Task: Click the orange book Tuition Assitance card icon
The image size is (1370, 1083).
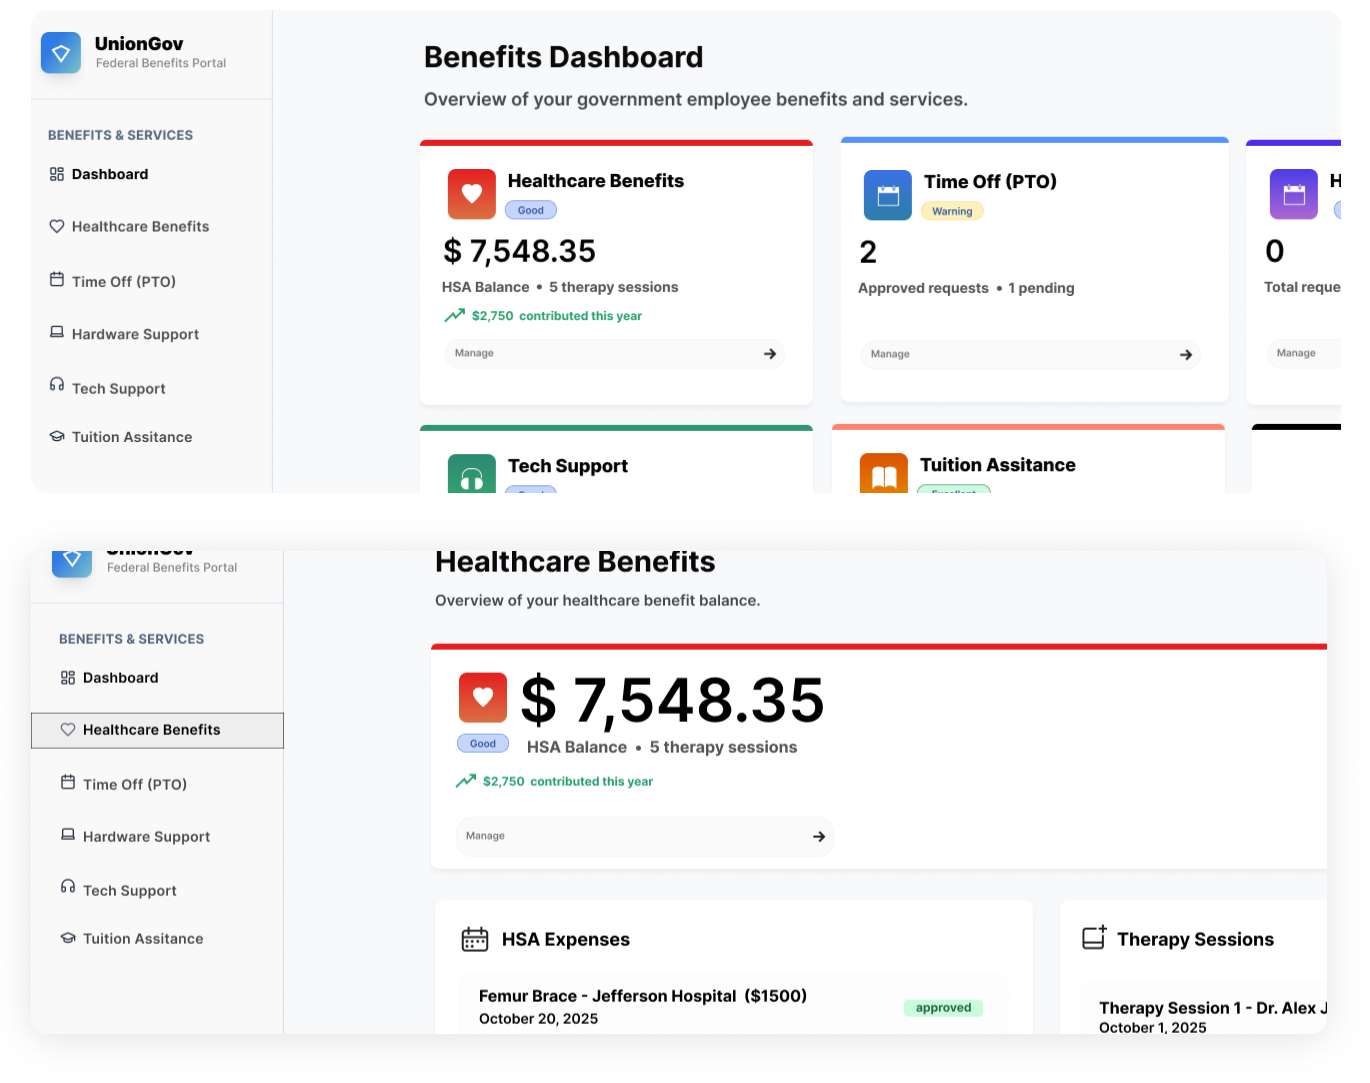Action: [x=883, y=475]
